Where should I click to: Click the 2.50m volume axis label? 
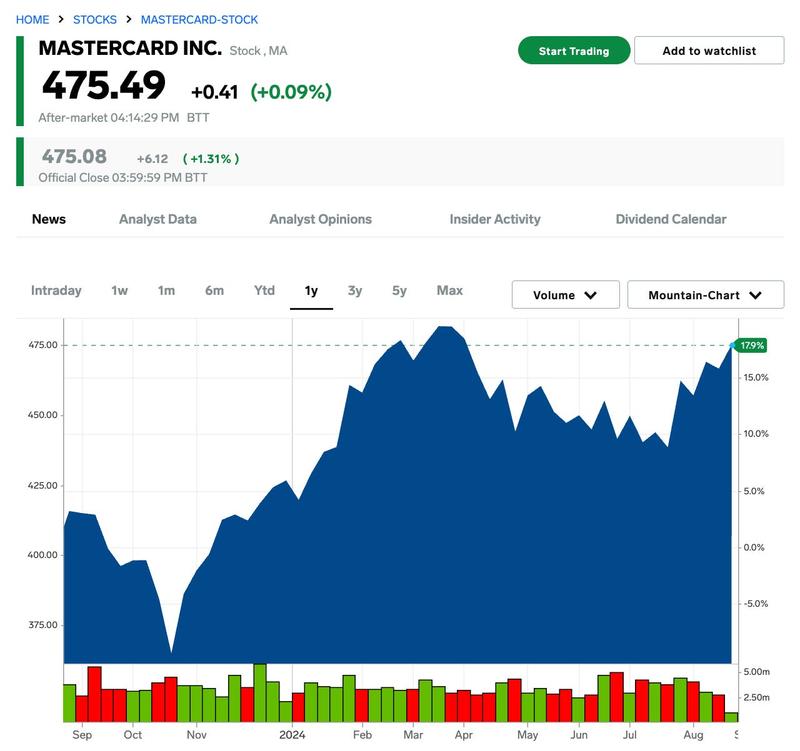[x=756, y=697]
